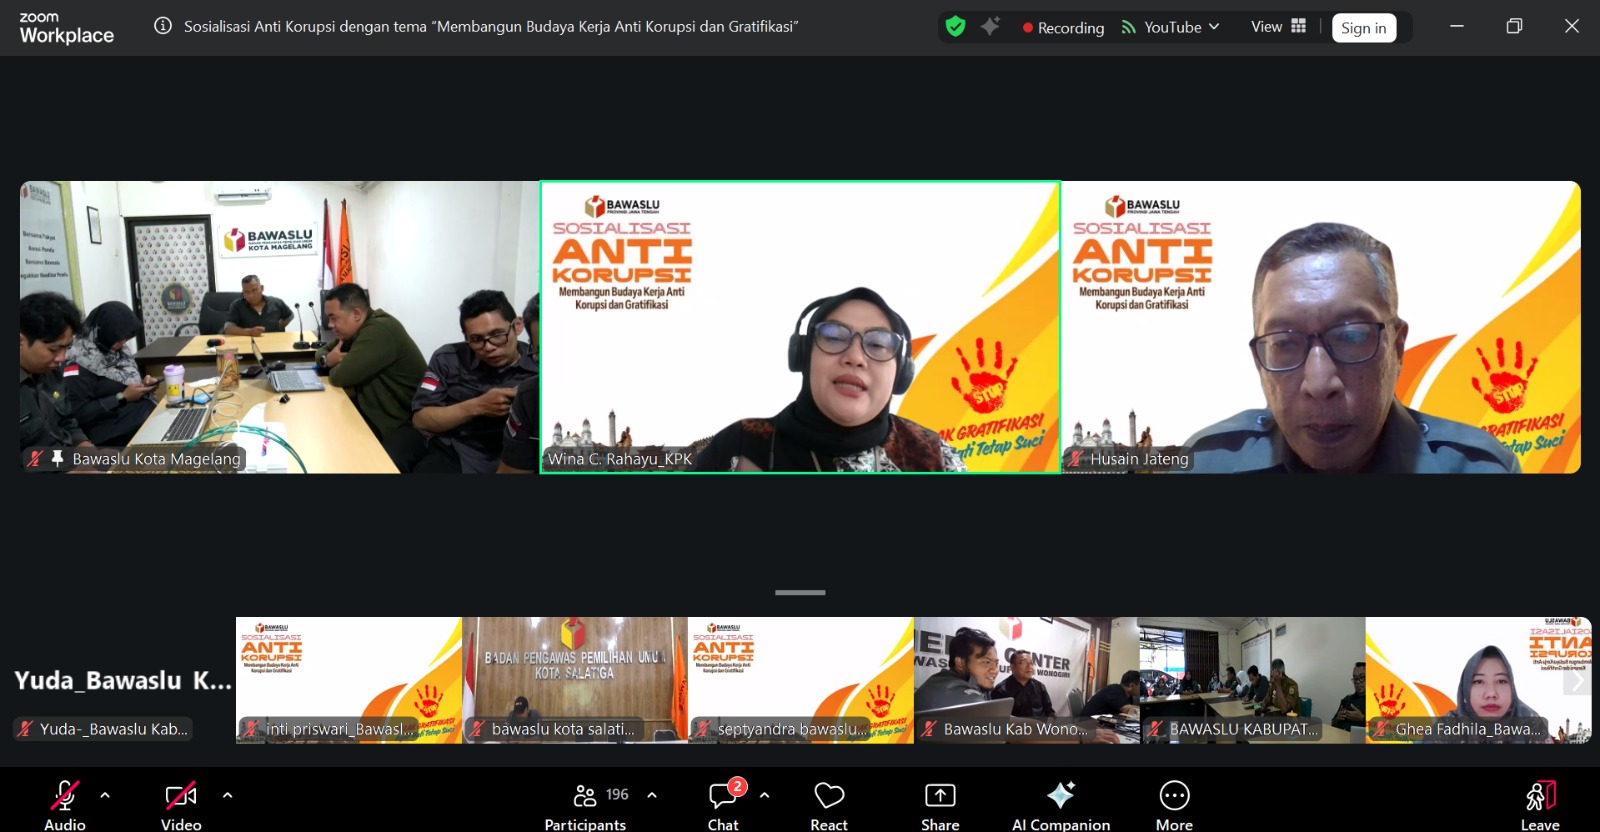Image resolution: width=1600 pixels, height=832 pixels.
Task: Open YouTube livestream dropdown
Action: coord(1170,27)
